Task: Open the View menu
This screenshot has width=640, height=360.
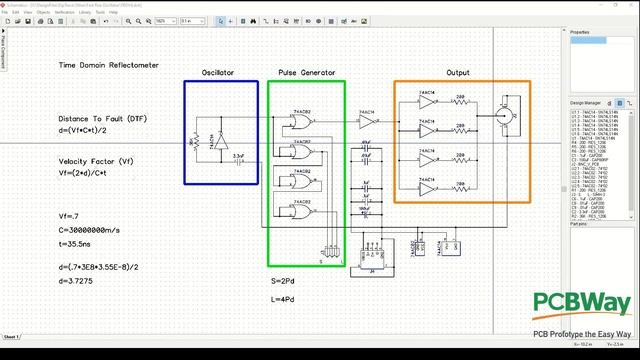Action: click(28, 12)
